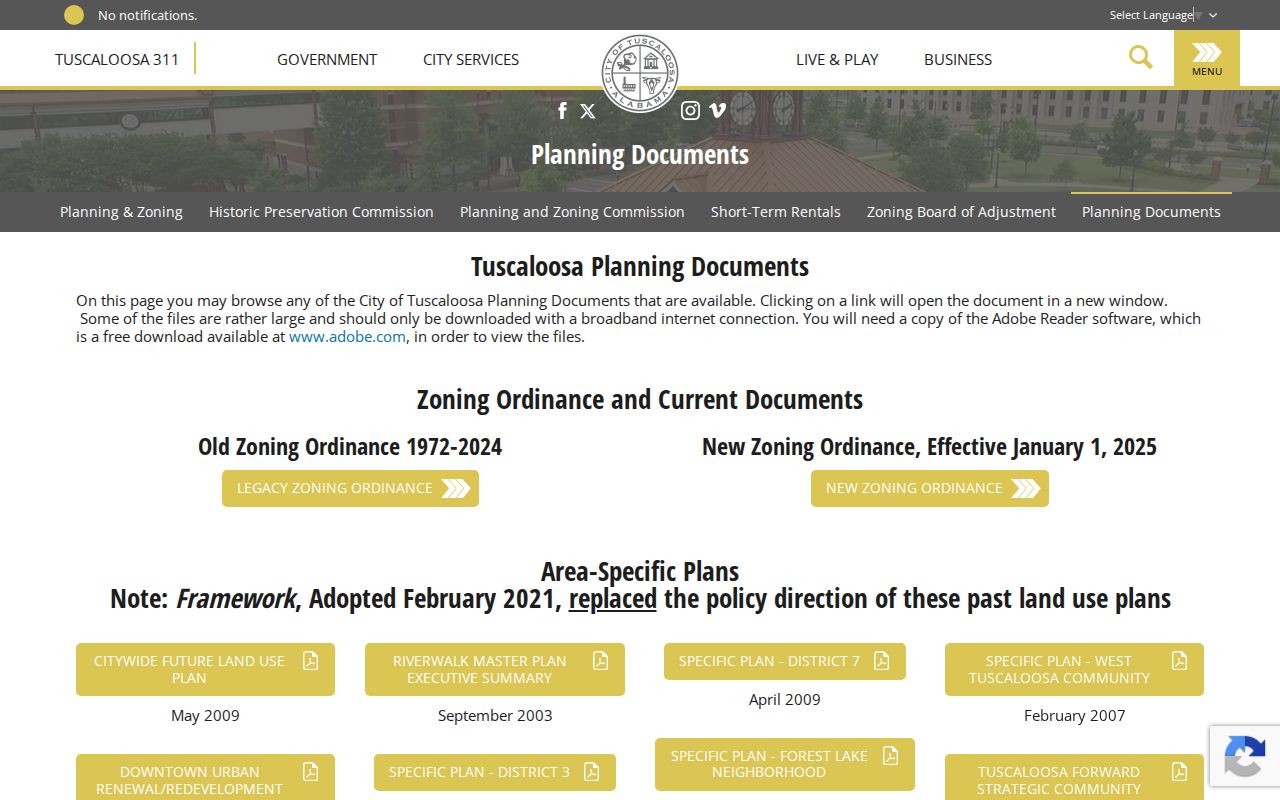Click the PDF icon on Forest Lake Neighborhood
This screenshot has width=1280, height=800.
890,756
